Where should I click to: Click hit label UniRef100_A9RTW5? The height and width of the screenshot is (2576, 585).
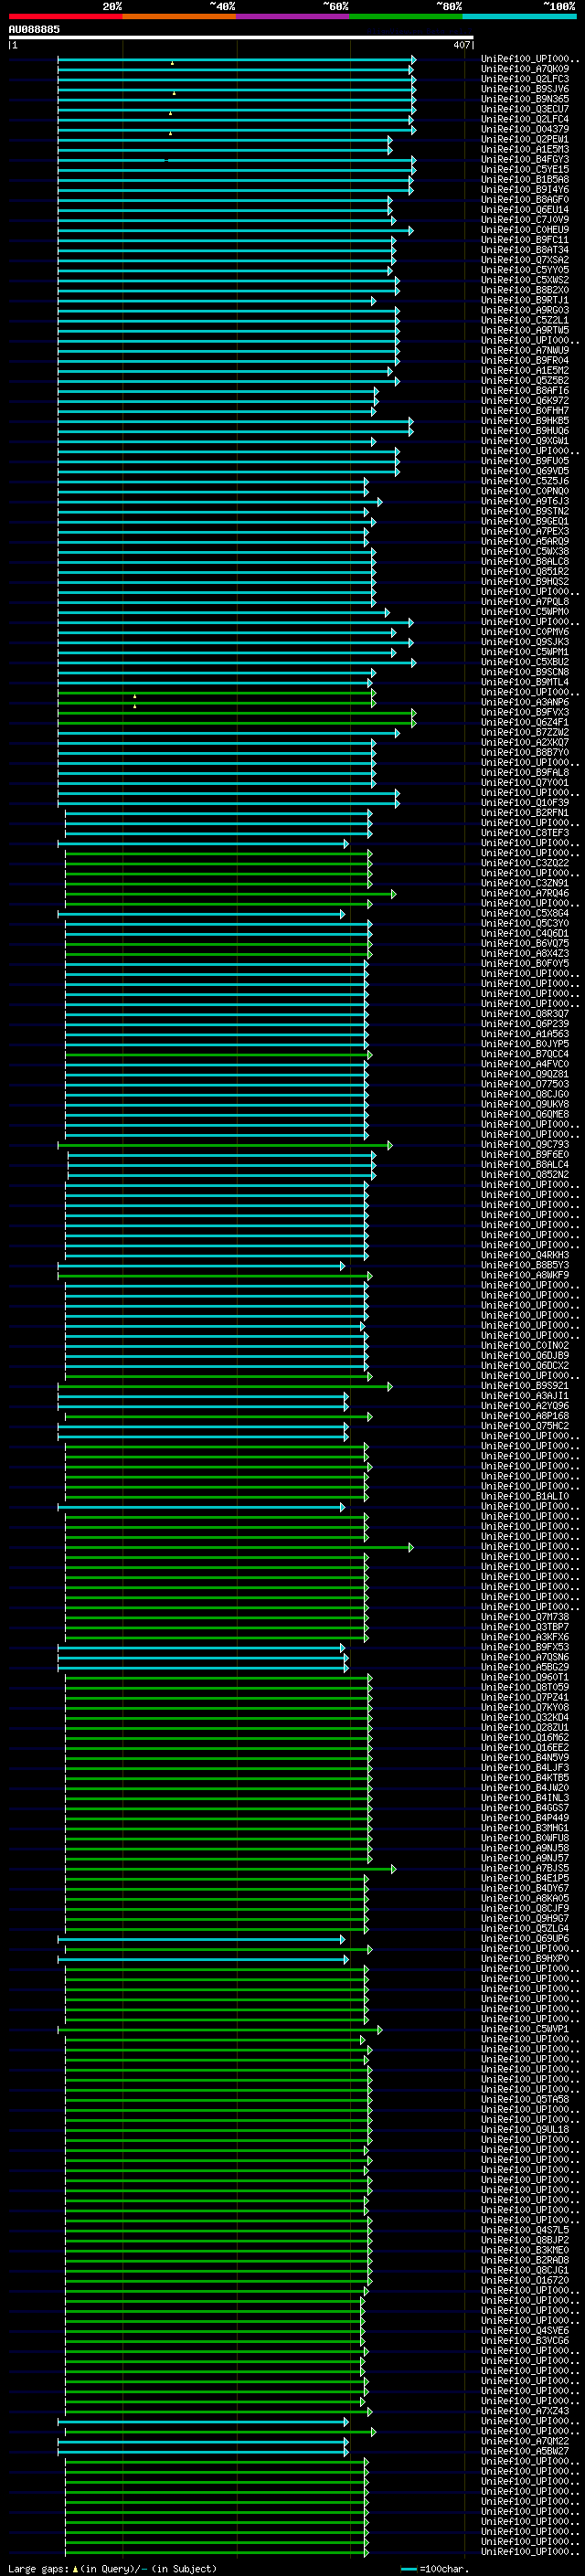pyautogui.click(x=525, y=330)
